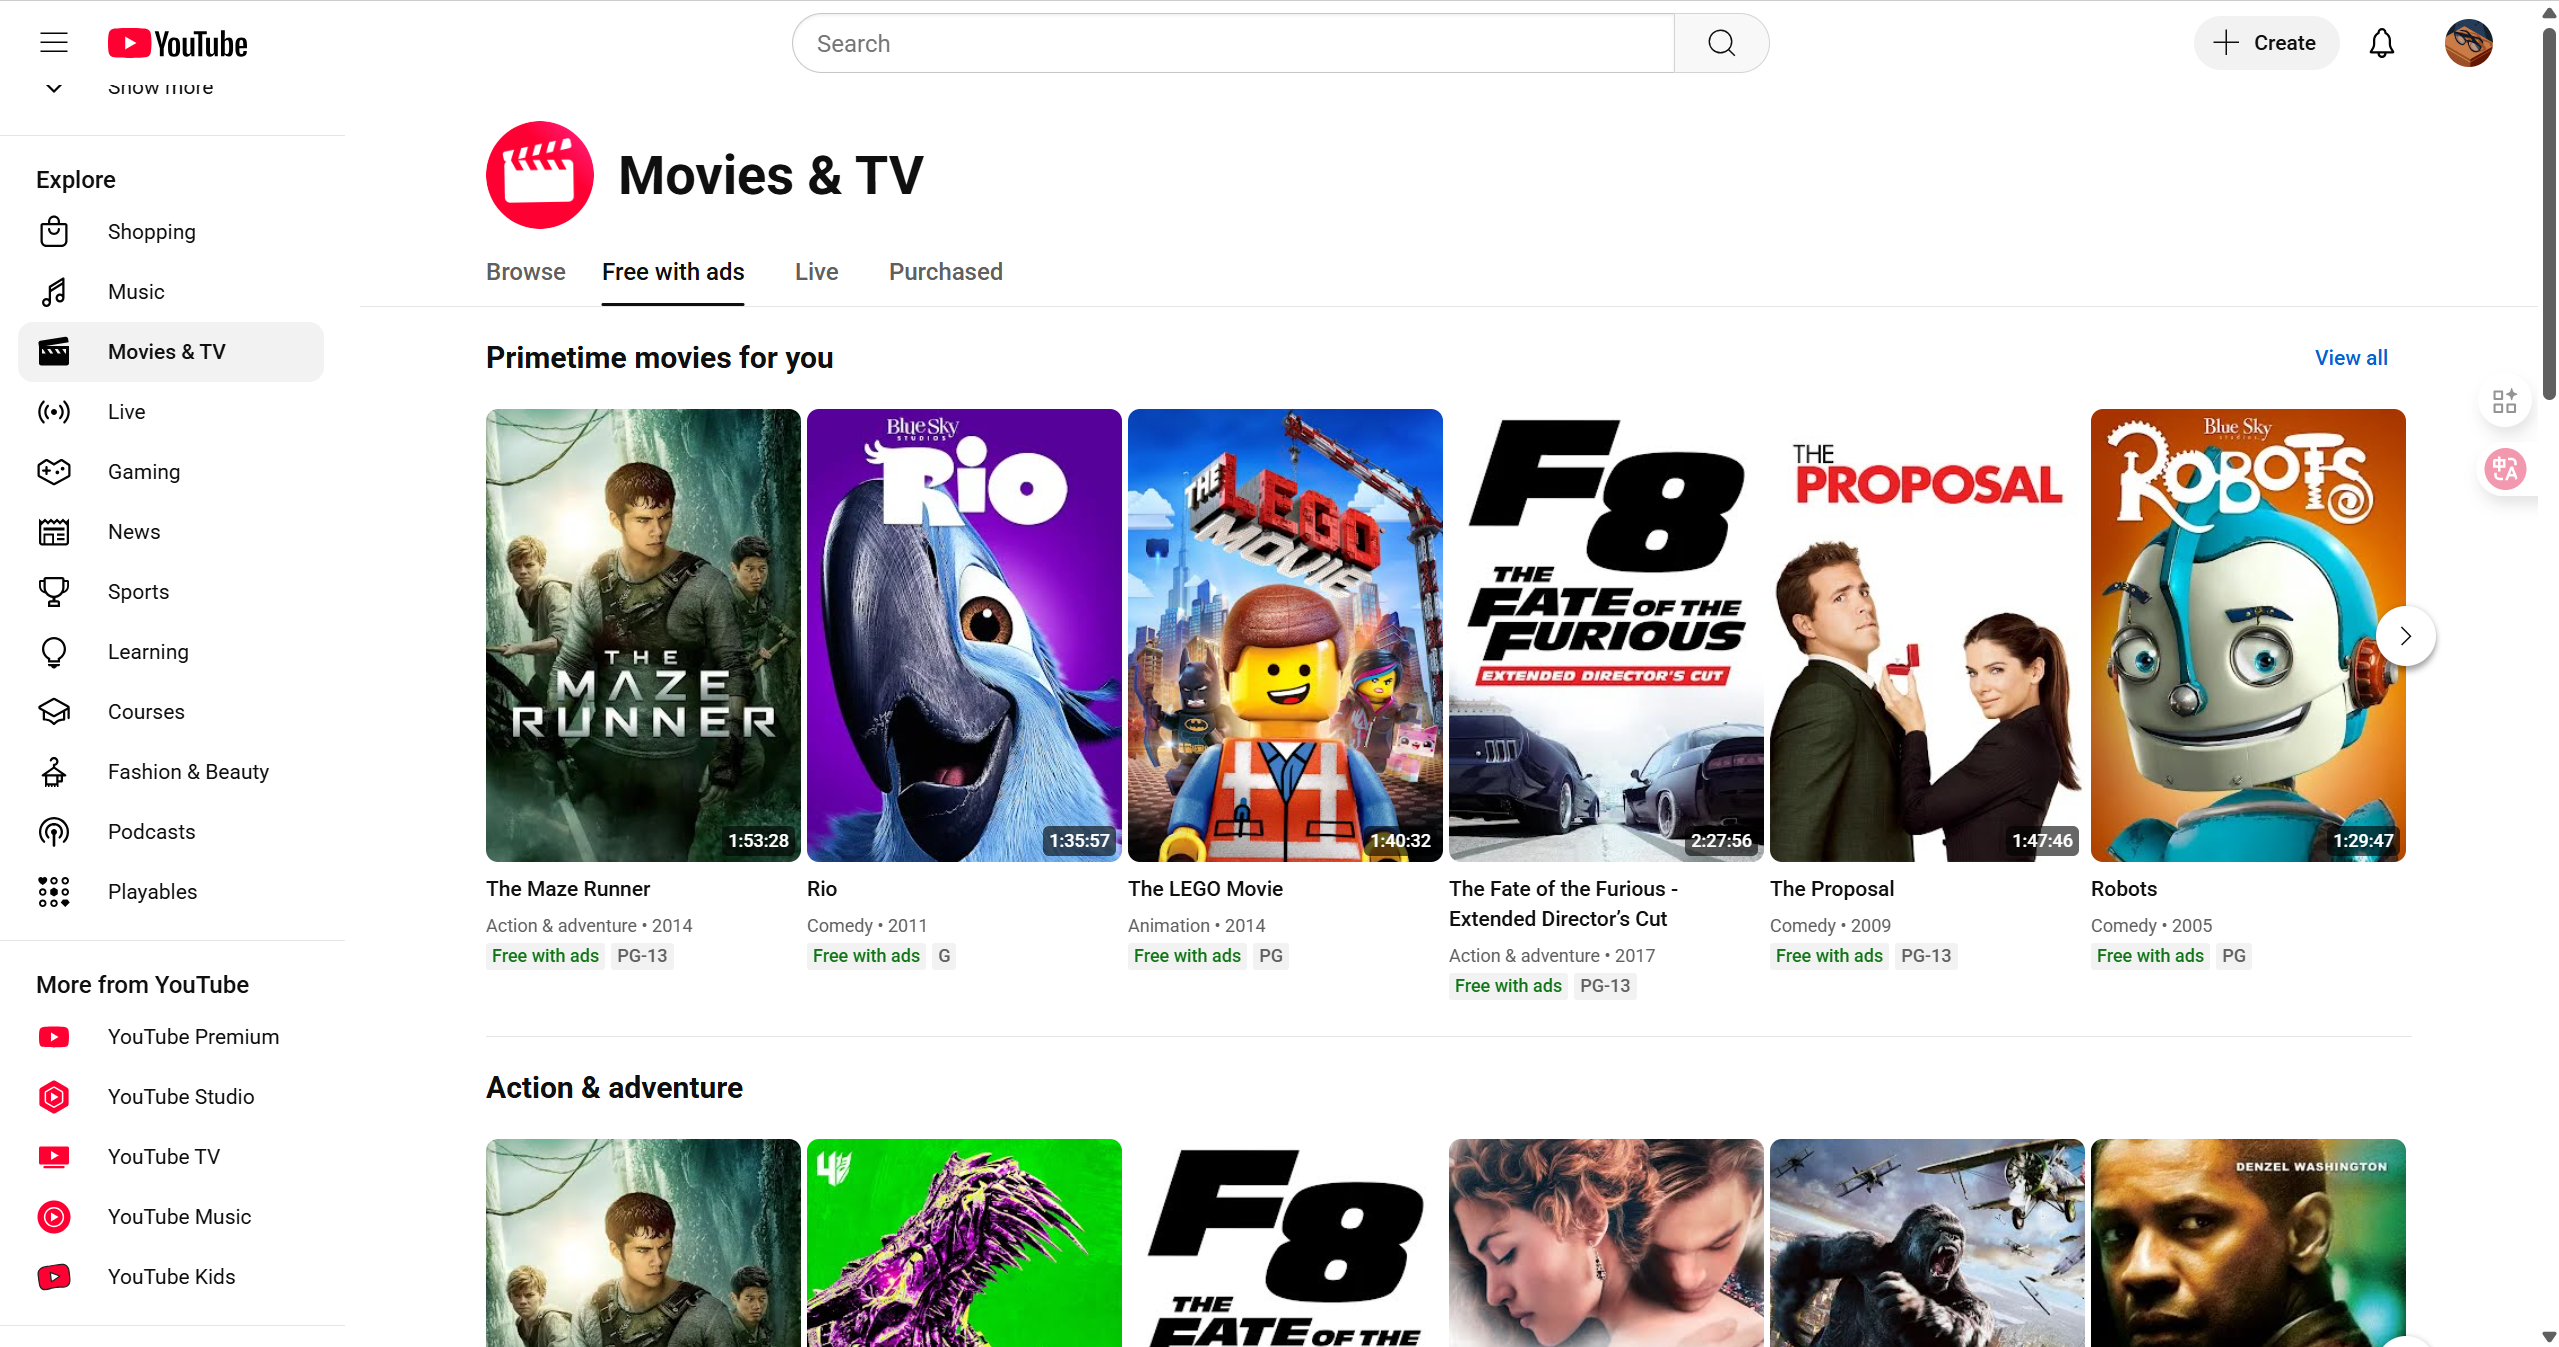This screenshot has height=1347, width=2559.
Task: Open The Proposal title link
Action: 1832,889
